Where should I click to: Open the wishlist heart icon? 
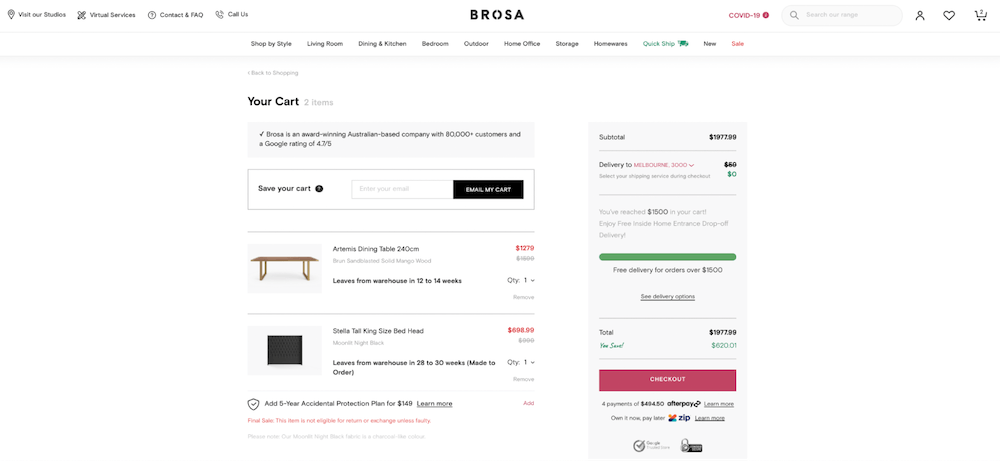(949, 15)
